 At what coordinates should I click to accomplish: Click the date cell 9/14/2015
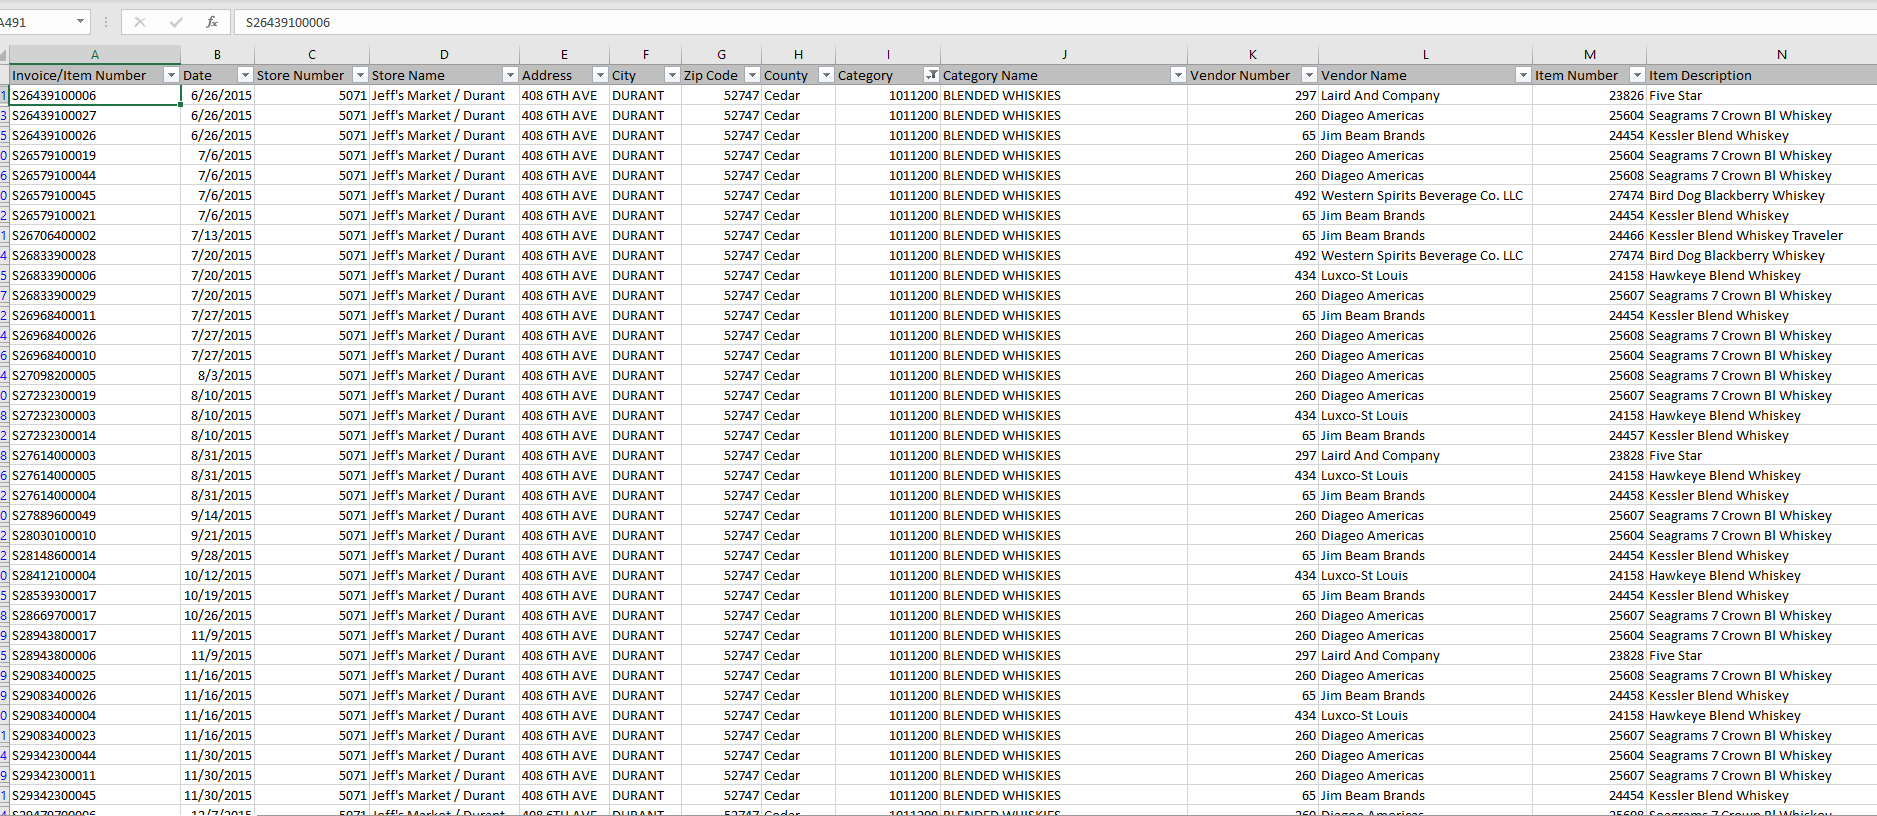[218, 516]
